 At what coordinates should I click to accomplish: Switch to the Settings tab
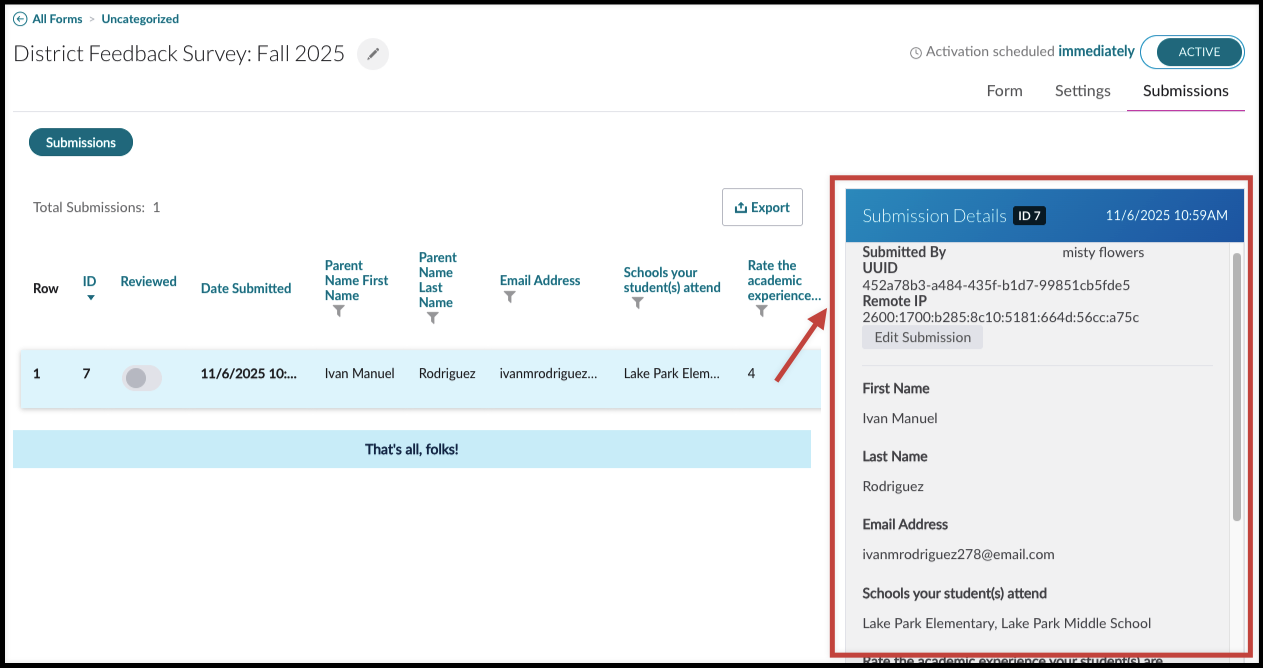point(1082,90)
